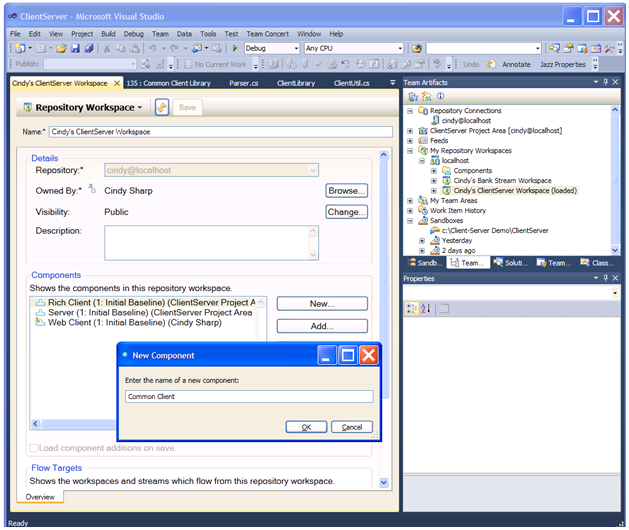Click the Copy icon in toolbar
The image size is (629, 530).
[120, 49]
